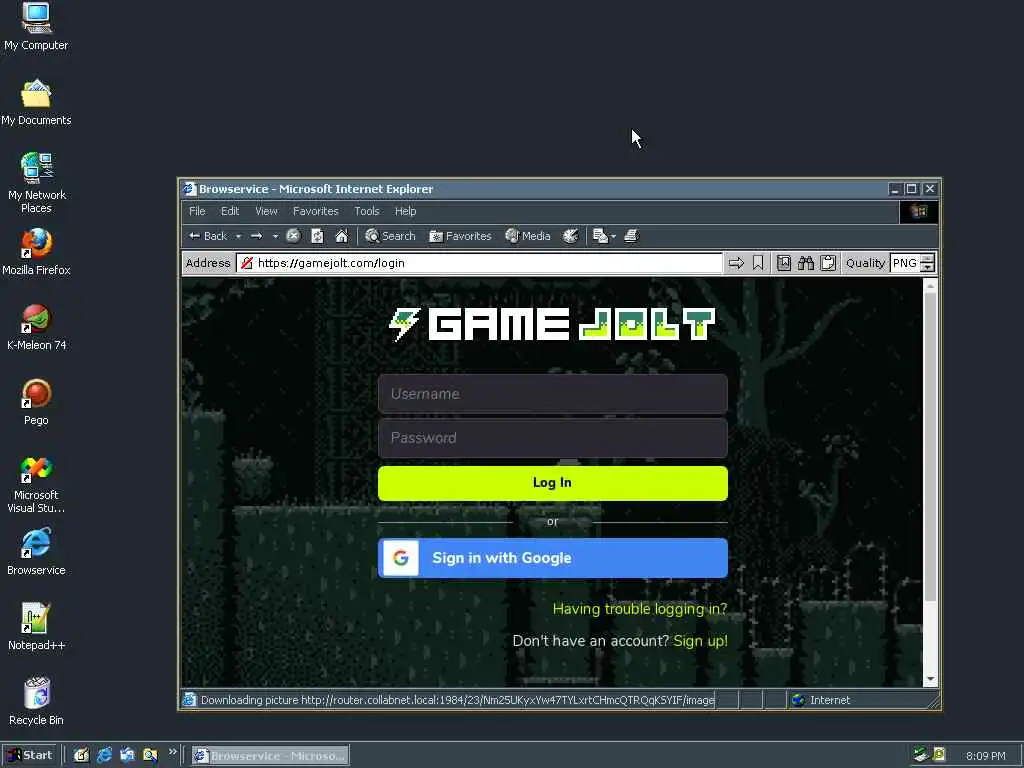1024x768 pixels.
Task: Select Microsoft Visual Studio desktop icon
Action: 36,485
